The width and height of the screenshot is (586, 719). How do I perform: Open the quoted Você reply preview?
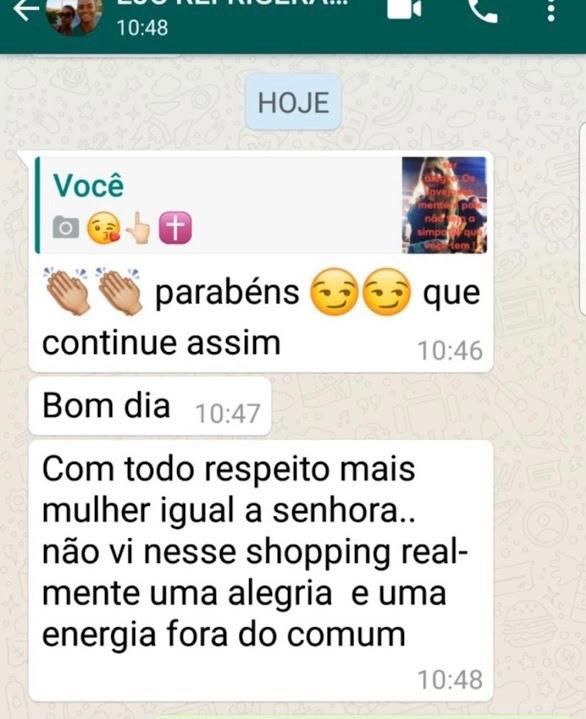tap(261, 205)
